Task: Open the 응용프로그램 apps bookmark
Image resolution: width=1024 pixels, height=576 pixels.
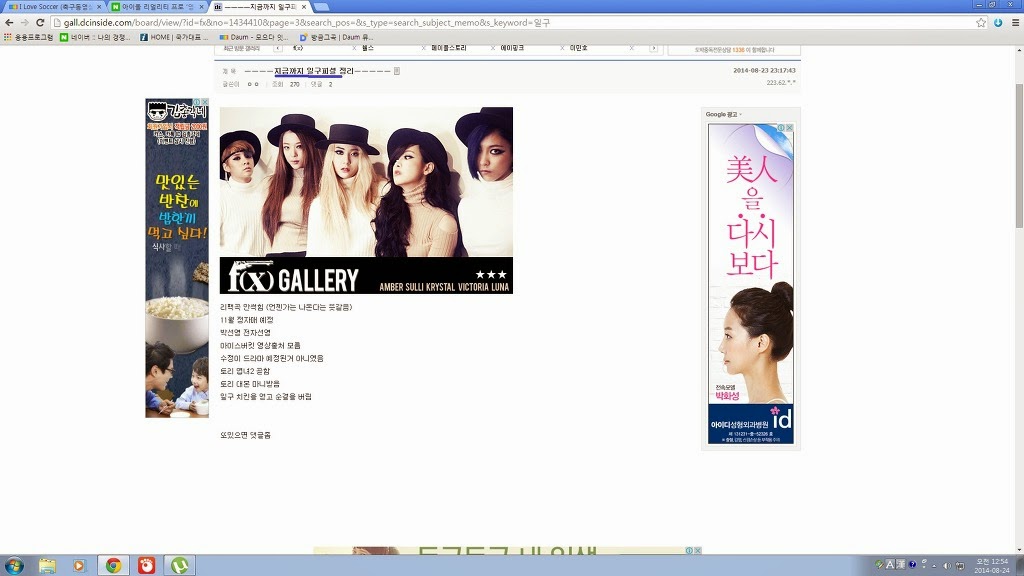Action: (29, 37)
